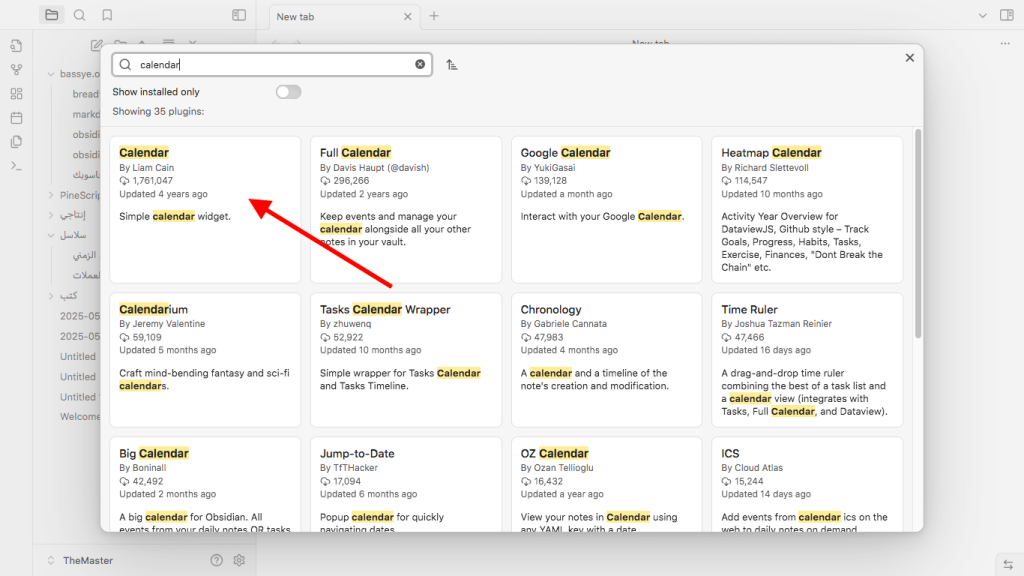Screen dimensions: 1024x576
Task: Open graph view from the ribbon
Action: [16, 70]
